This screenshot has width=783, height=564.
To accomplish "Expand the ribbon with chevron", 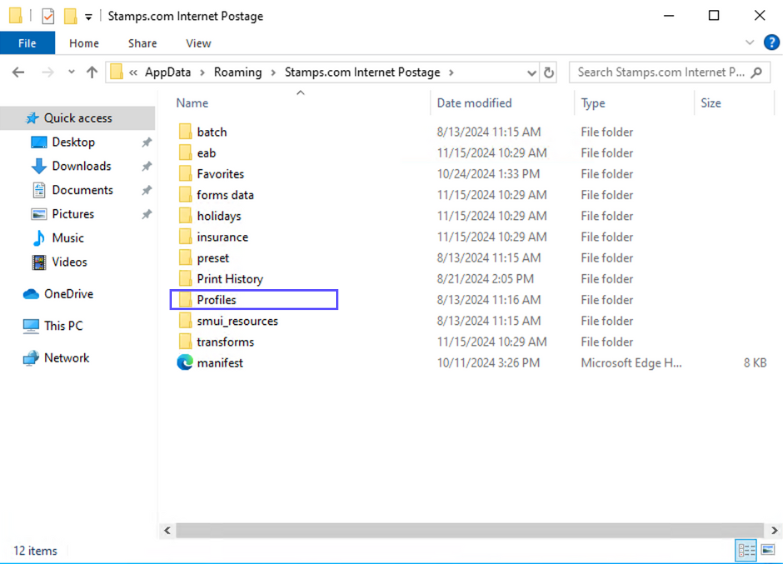I will click(x=749, y=42).
